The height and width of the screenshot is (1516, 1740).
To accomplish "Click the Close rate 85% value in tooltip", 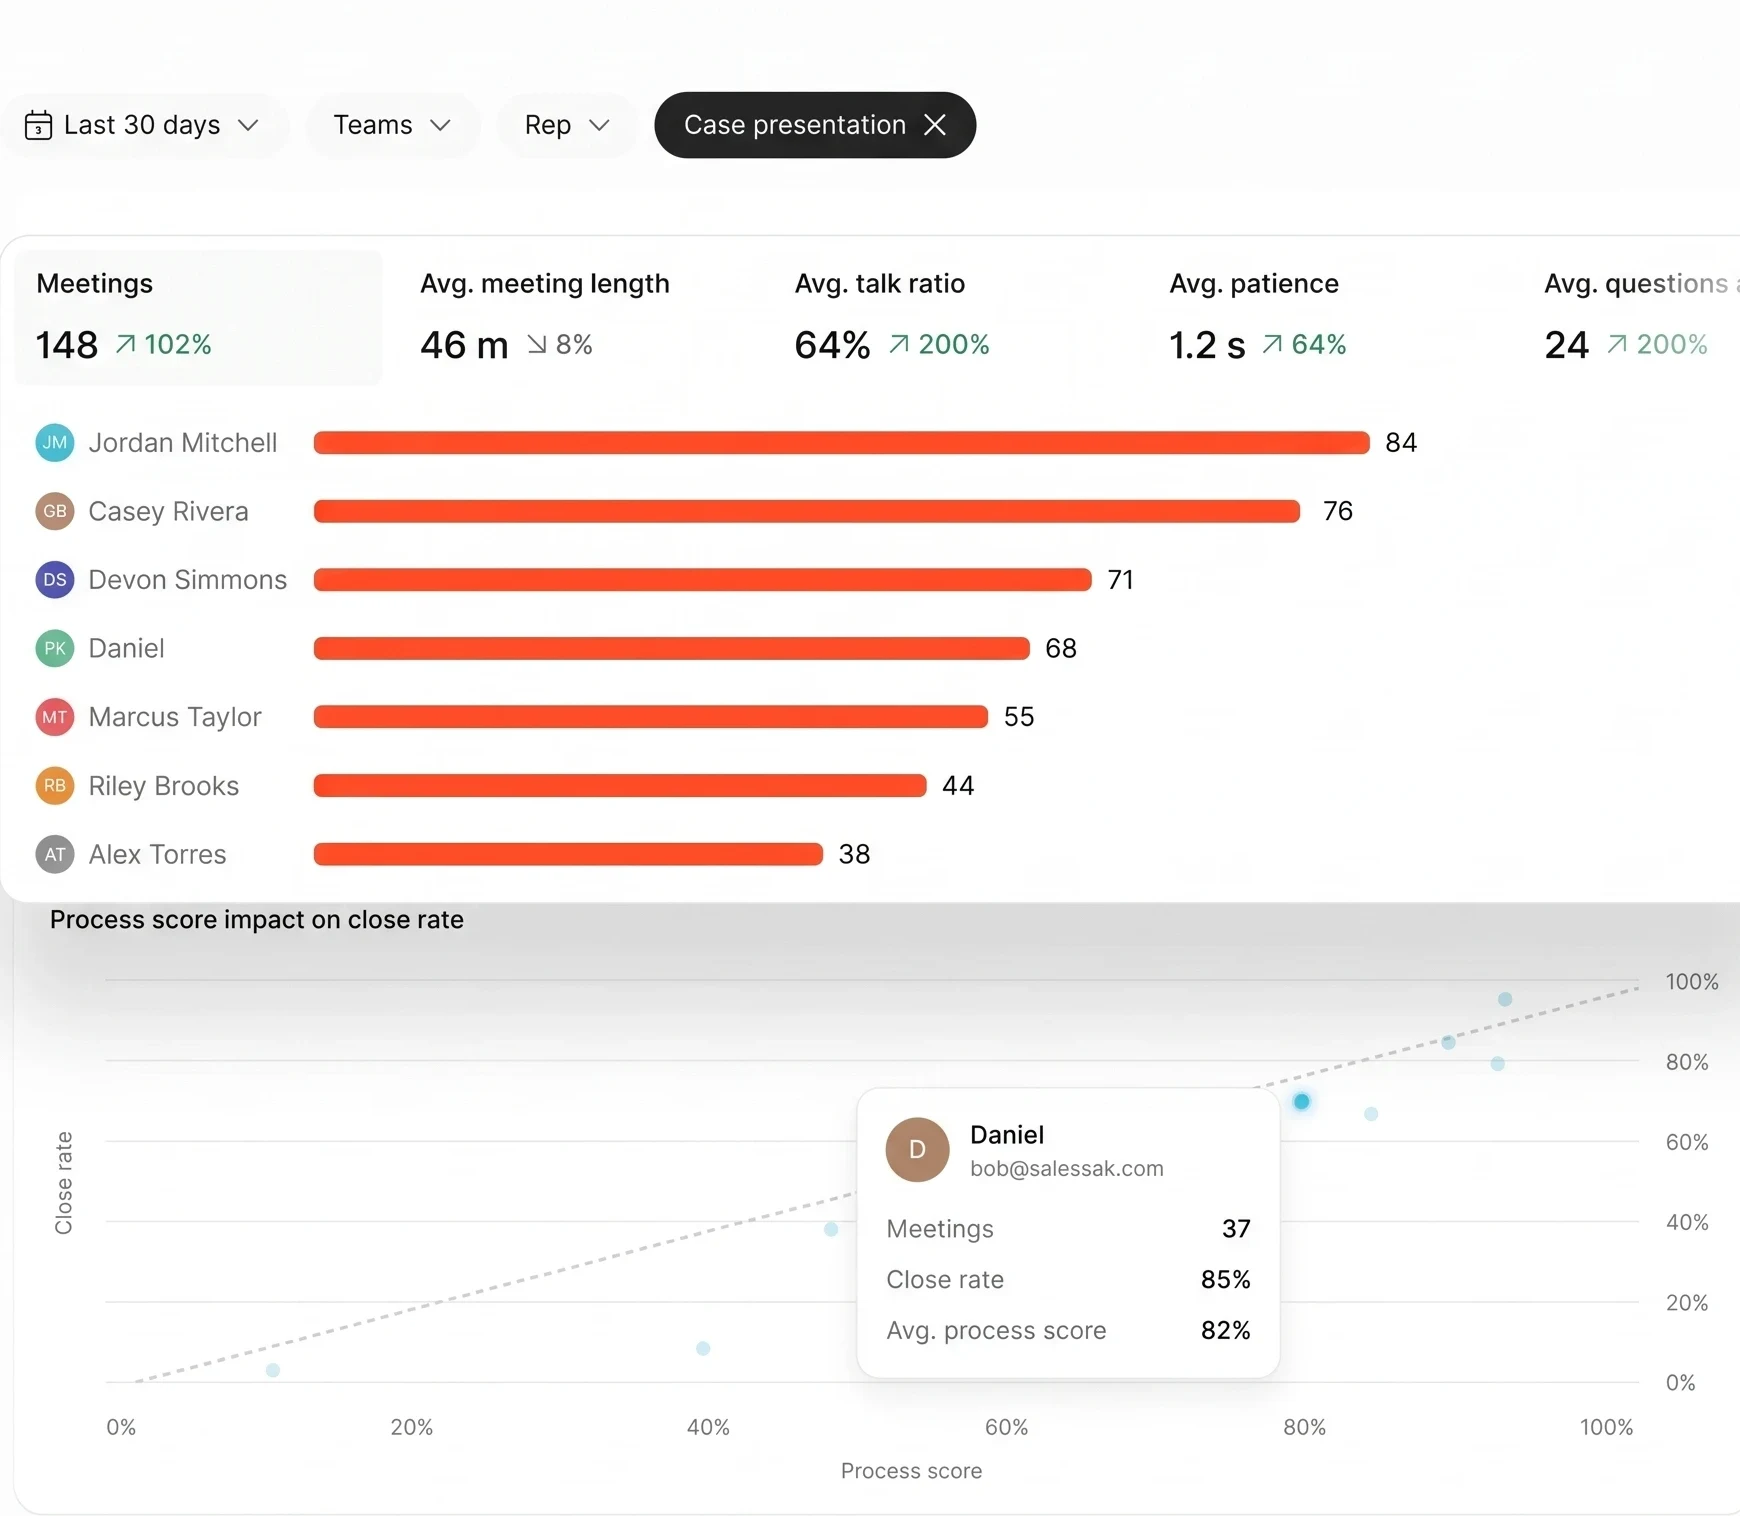I will tap(1225, 1279).
